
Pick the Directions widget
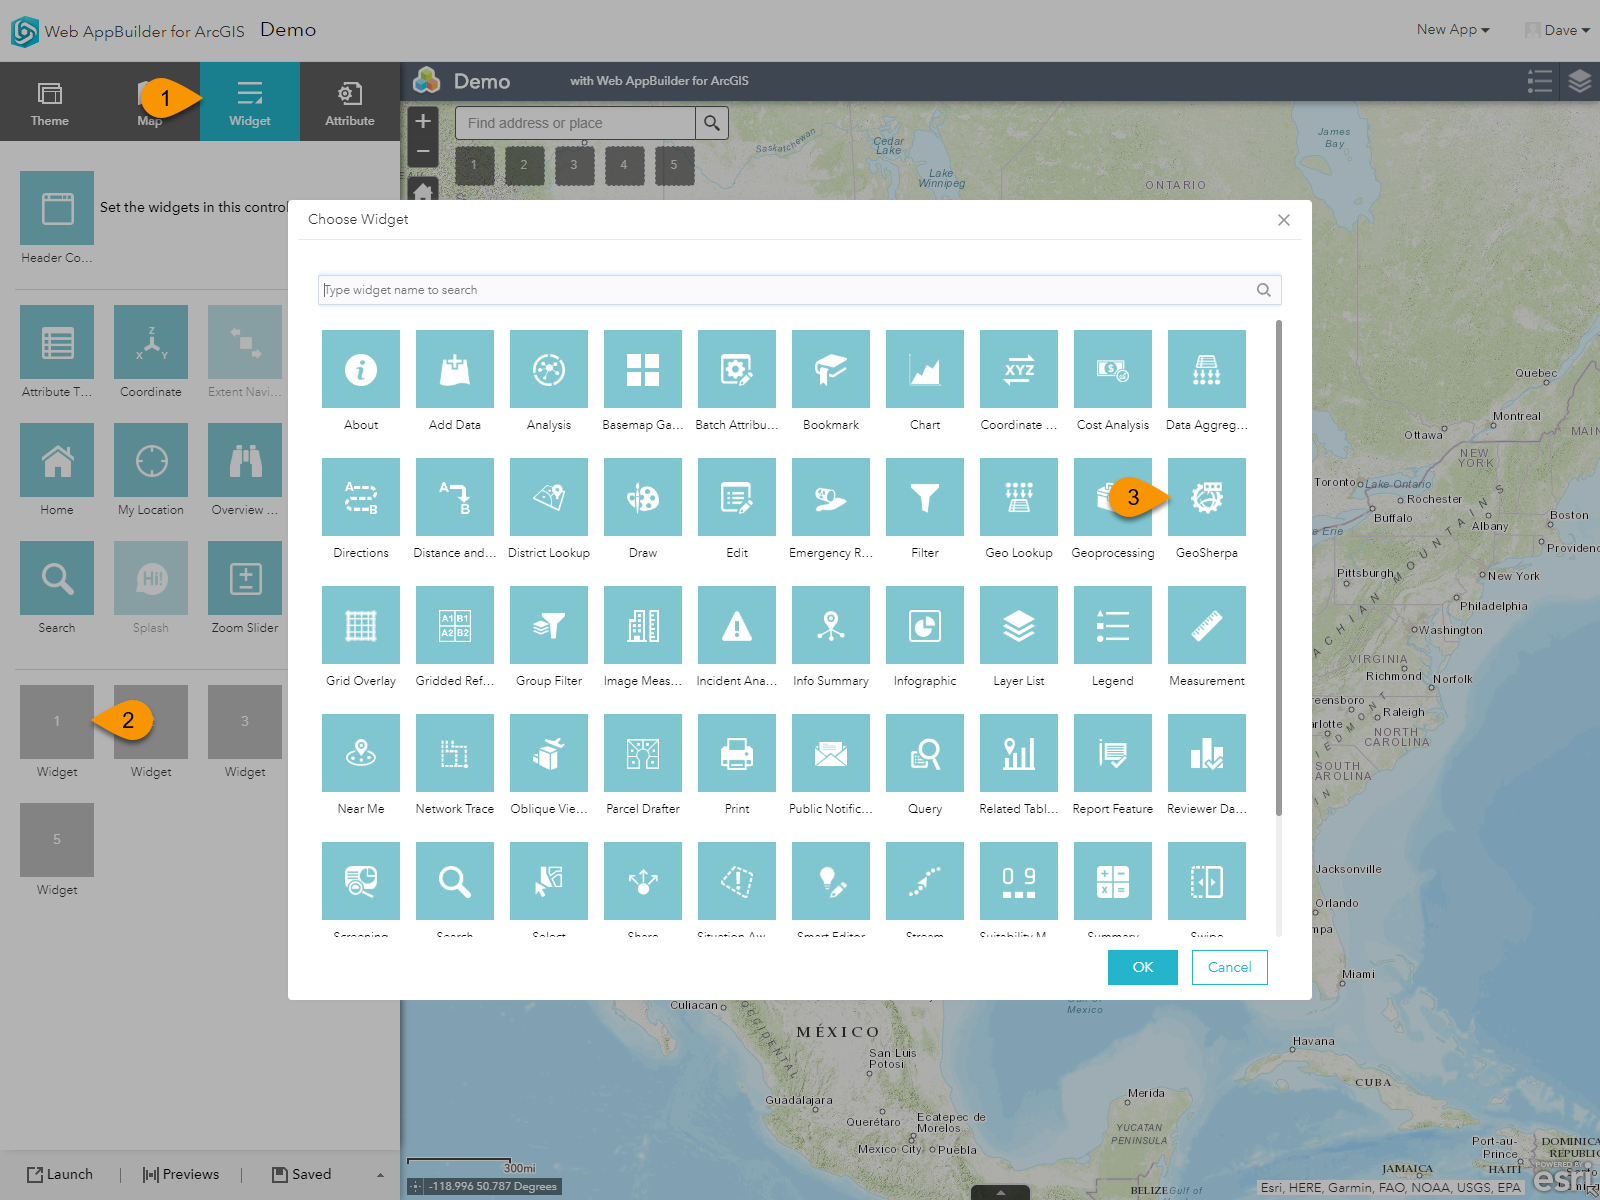[x=361, y=497]
